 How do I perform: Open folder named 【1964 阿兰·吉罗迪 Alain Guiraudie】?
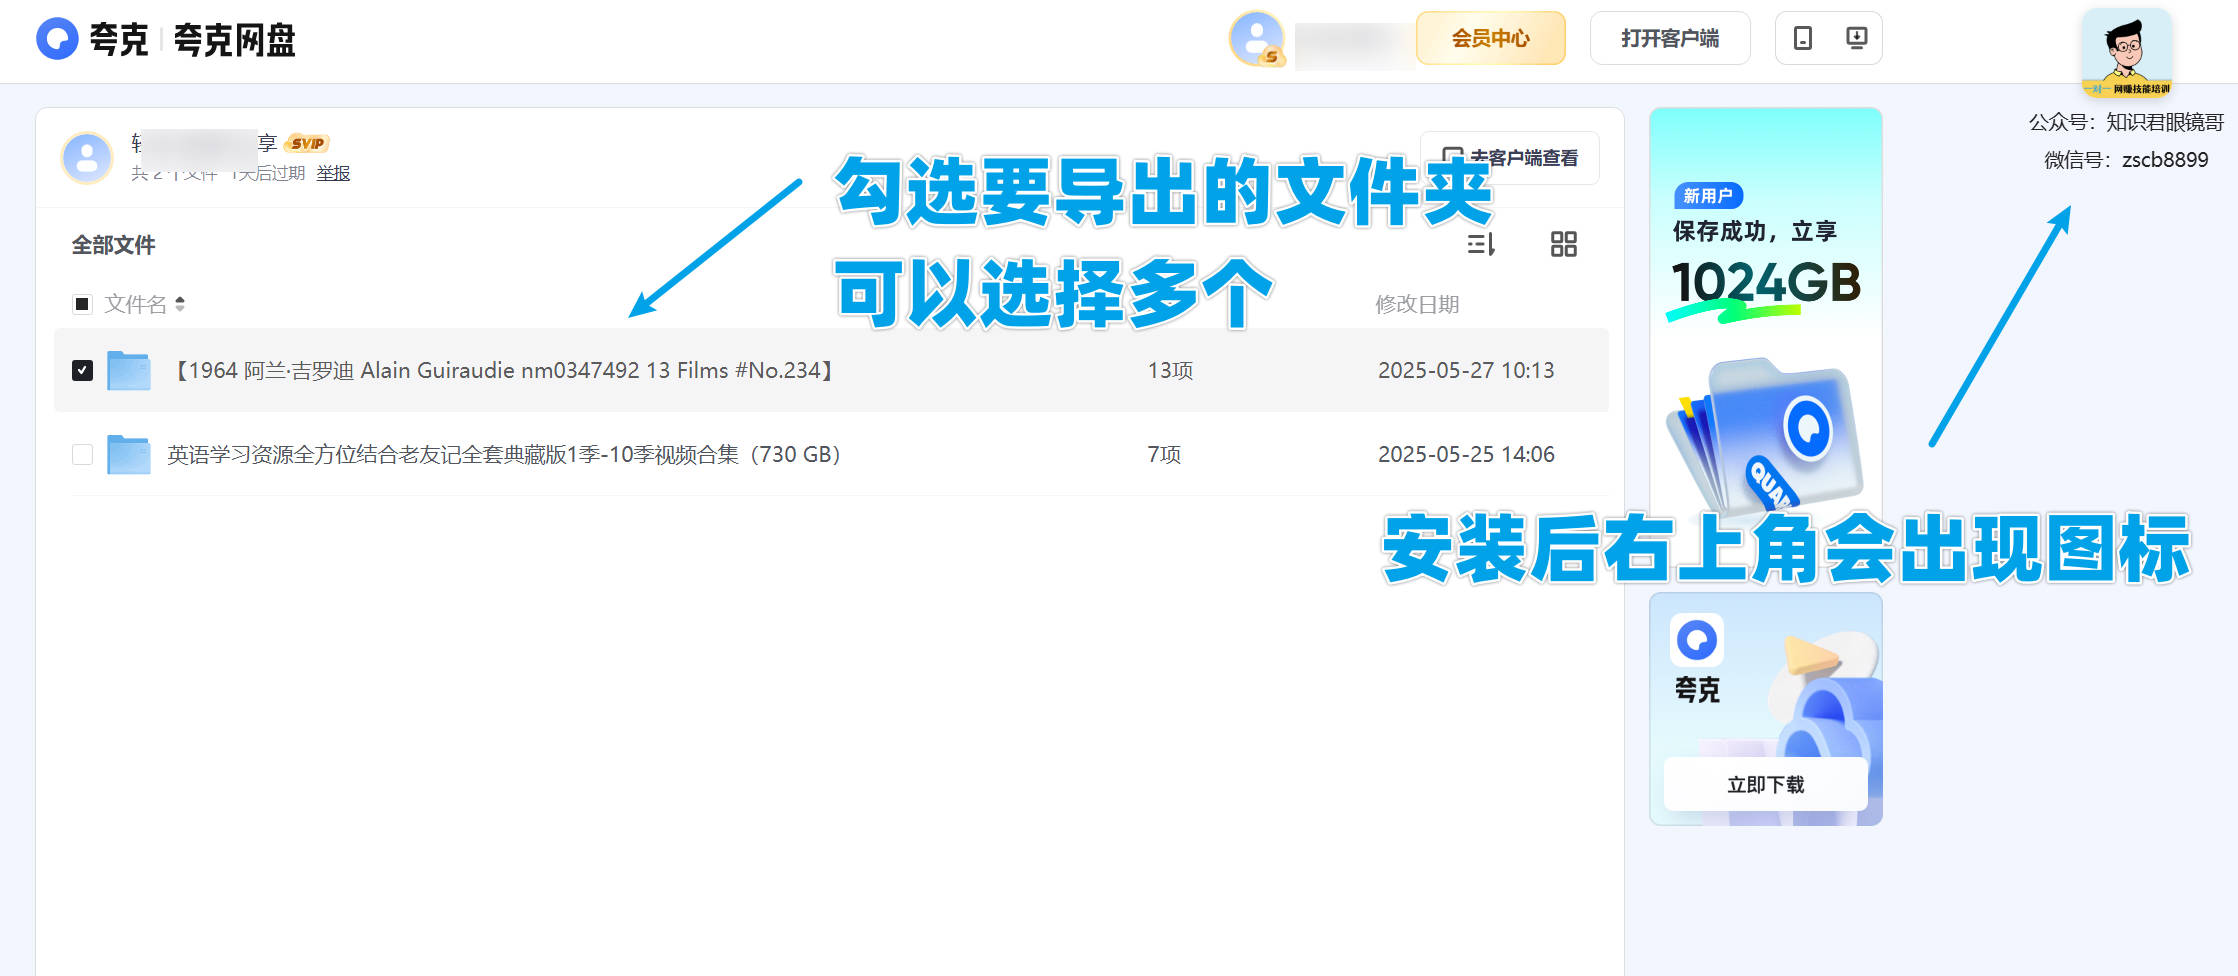click(504, 370)
